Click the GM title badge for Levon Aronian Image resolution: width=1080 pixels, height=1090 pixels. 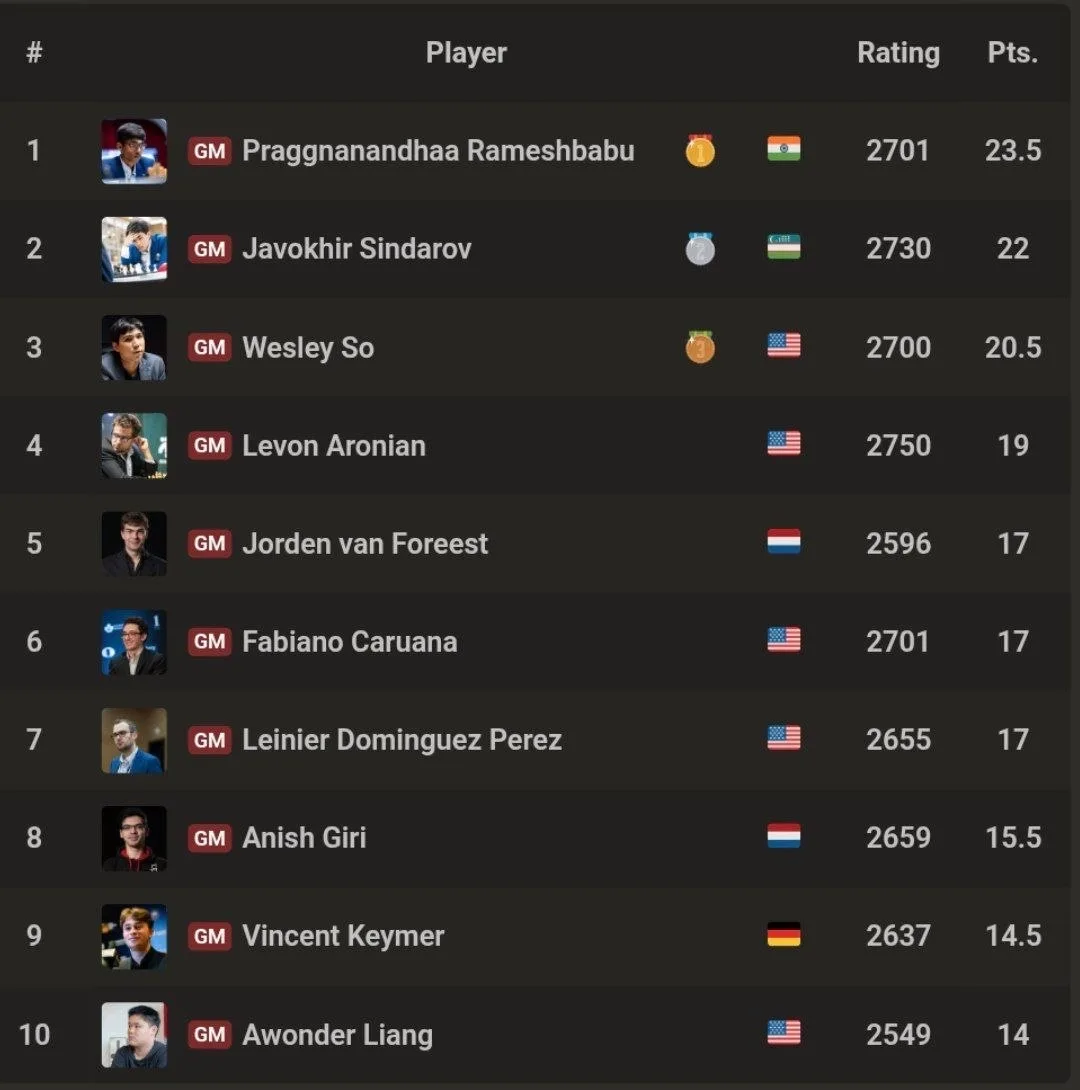coord(209,446)
